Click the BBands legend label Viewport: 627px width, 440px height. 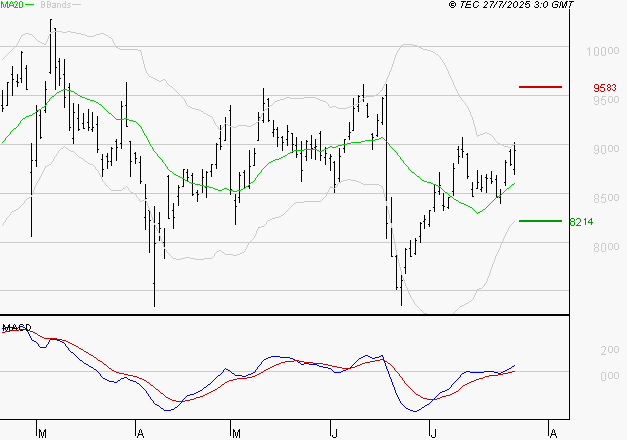56,5
